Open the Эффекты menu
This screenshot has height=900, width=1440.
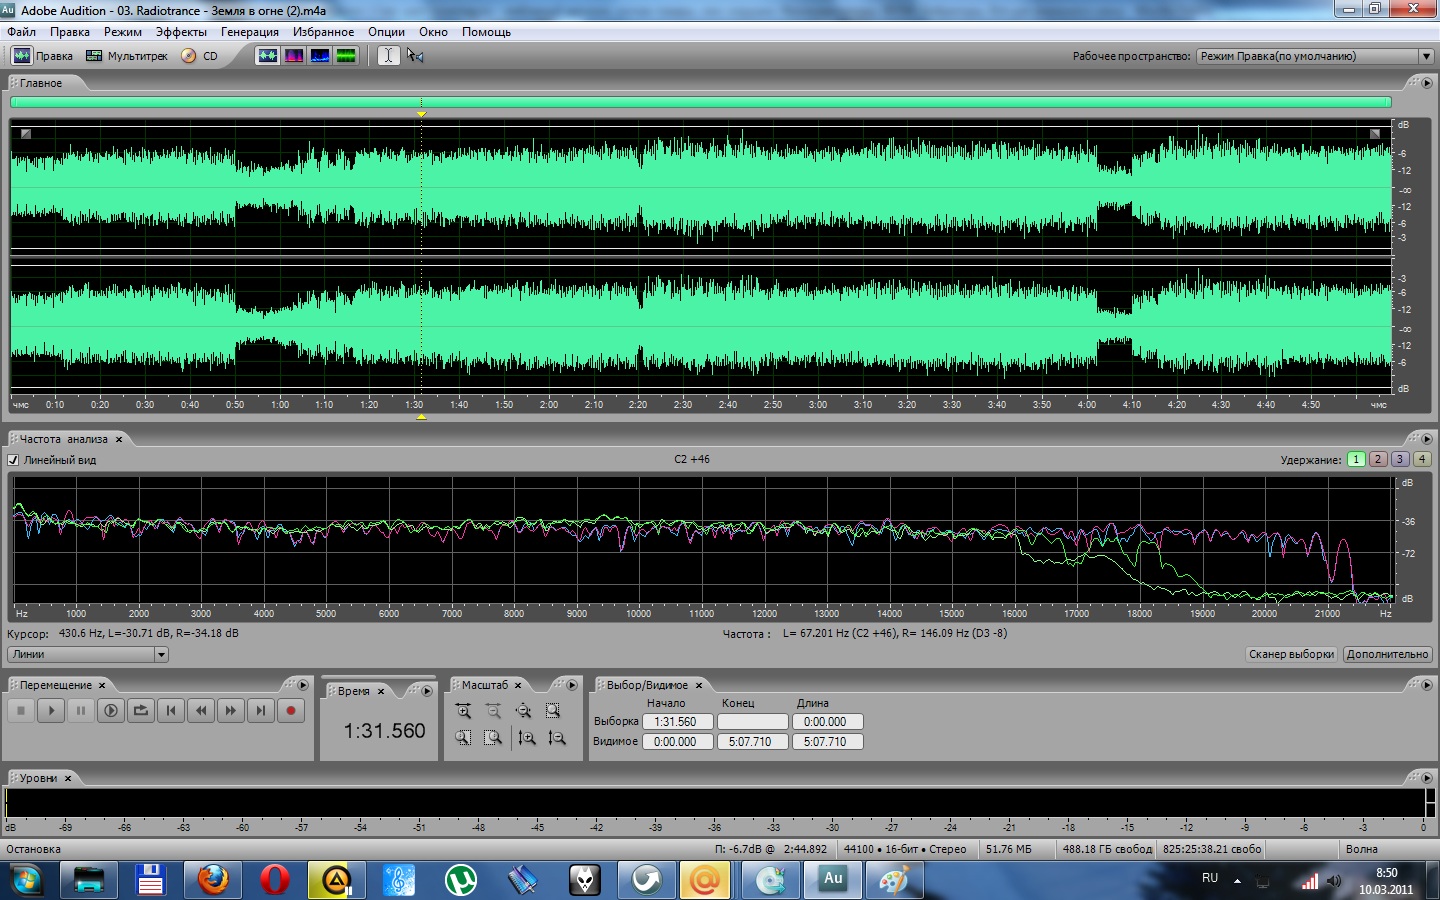pos(181,32)
